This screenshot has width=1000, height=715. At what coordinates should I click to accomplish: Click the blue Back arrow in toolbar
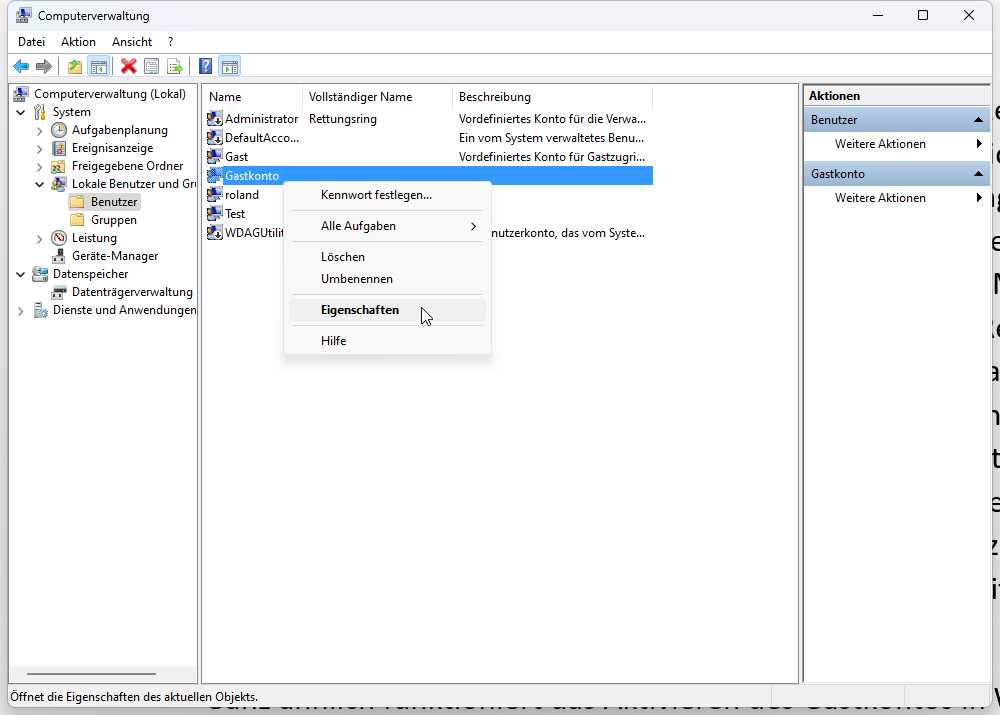pos(21,67)
